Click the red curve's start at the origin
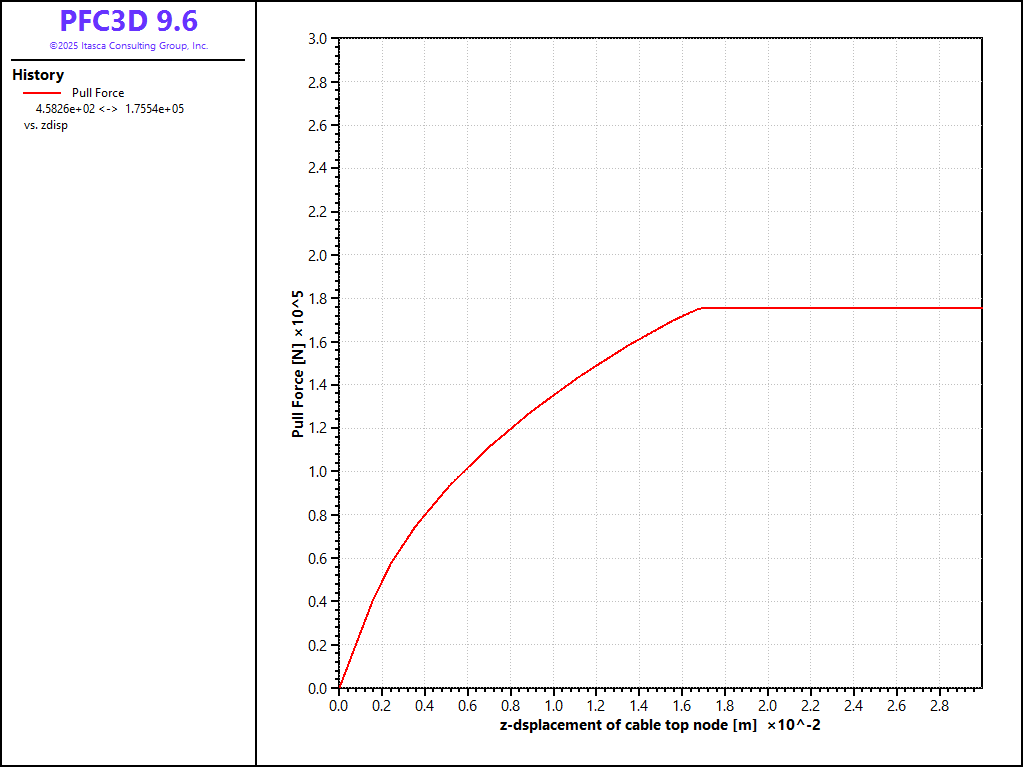 tap(340, 687)
